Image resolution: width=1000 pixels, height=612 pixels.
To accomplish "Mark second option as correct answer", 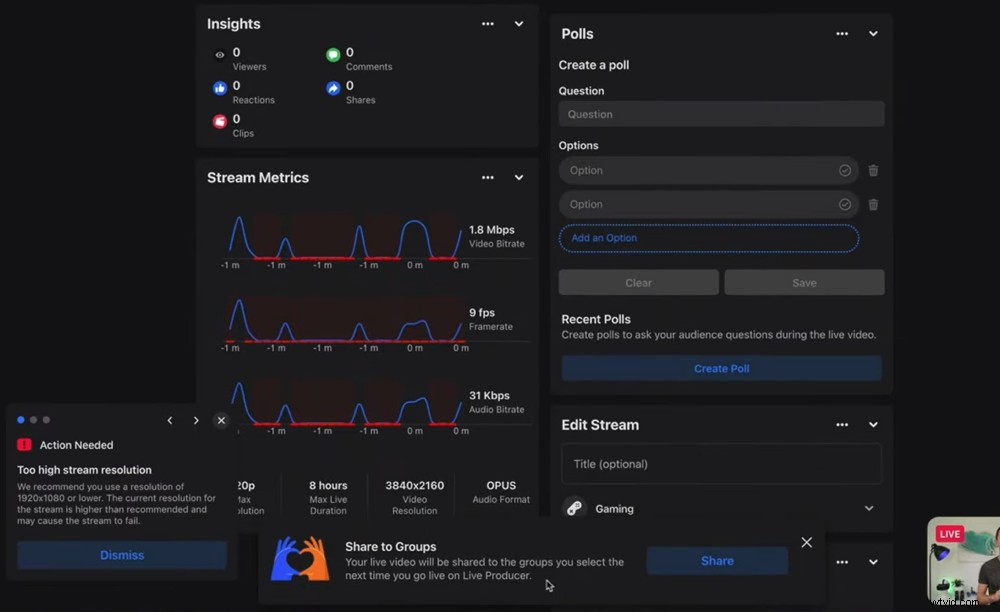I will [x=845, y=205].
